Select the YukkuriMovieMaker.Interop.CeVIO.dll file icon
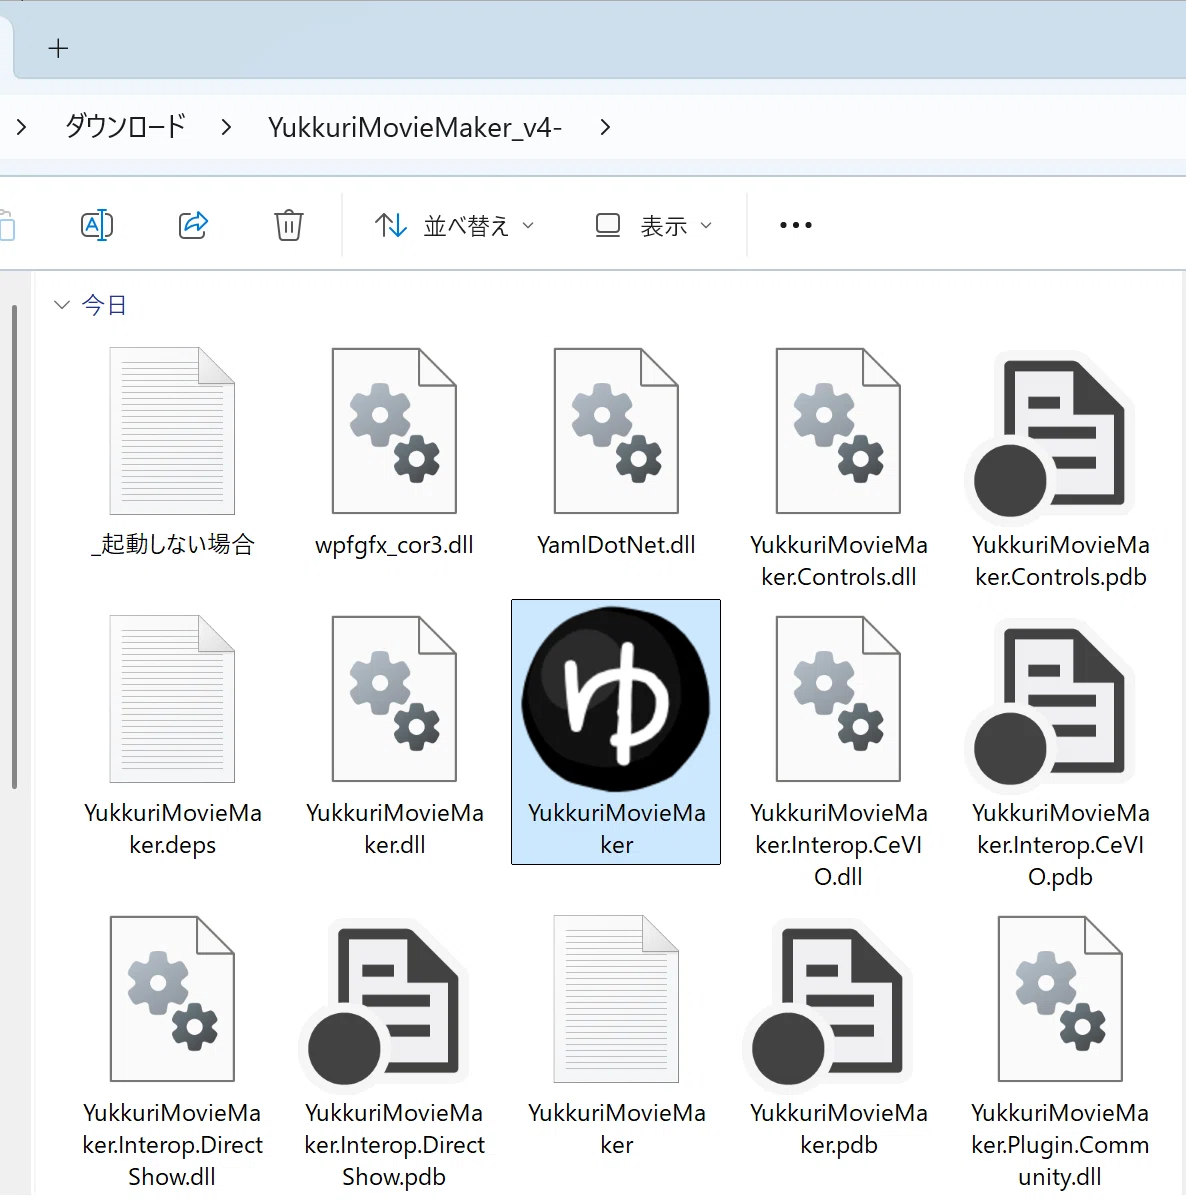 (838, 699)
